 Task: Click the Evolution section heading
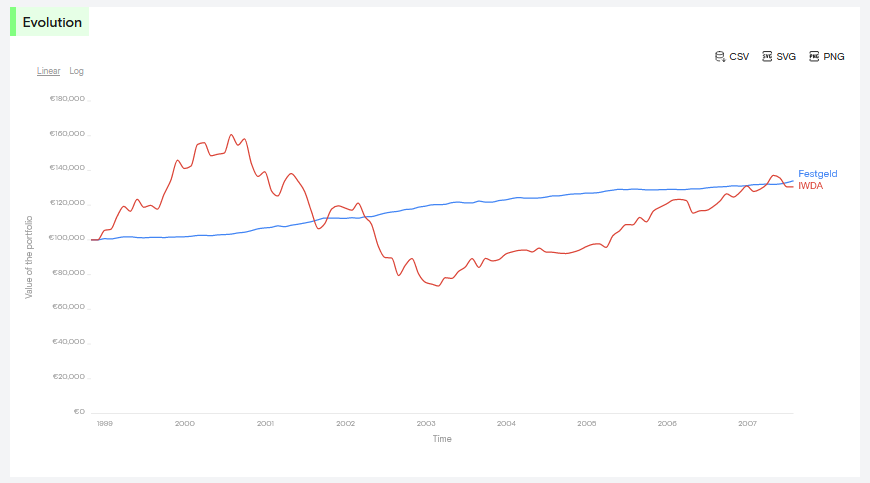tap(52, 22)
